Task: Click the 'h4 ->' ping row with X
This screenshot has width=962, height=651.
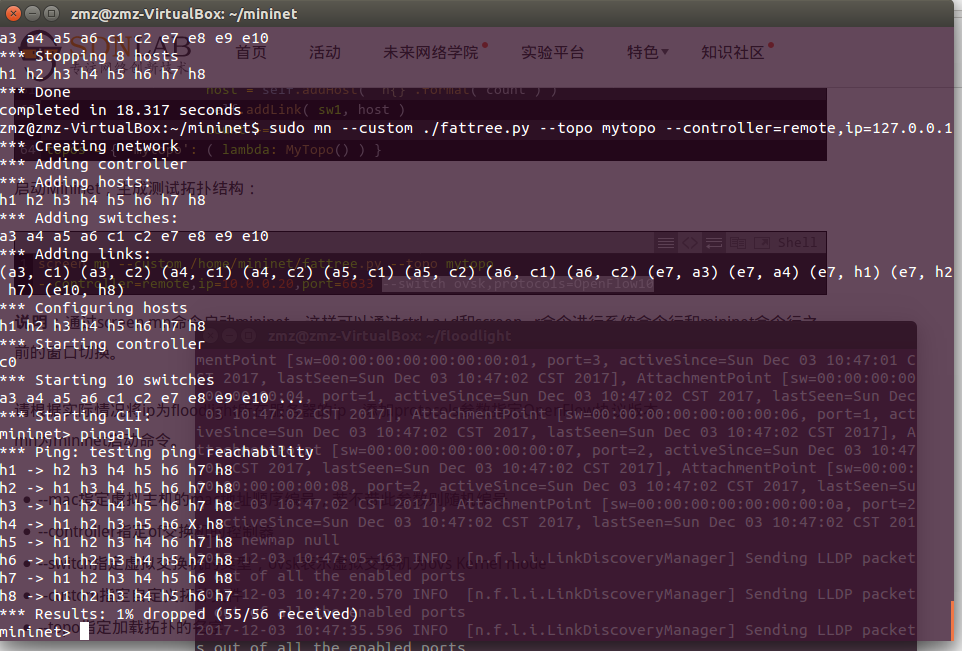Action: coord(112,524)
